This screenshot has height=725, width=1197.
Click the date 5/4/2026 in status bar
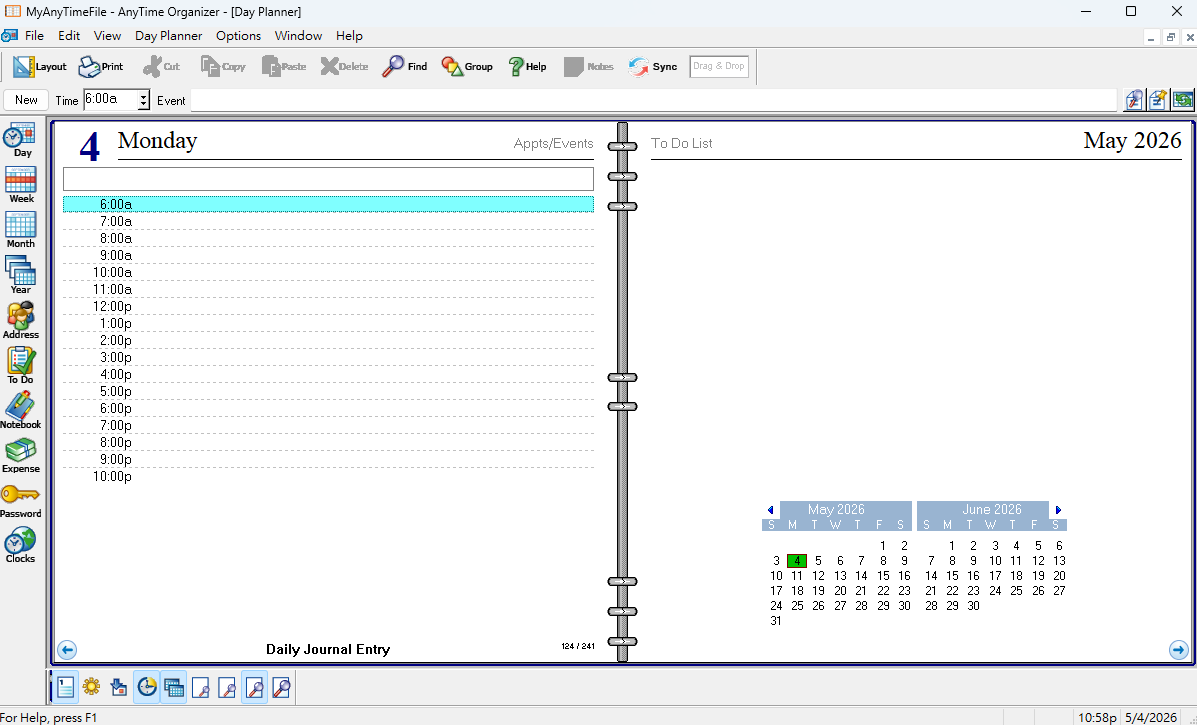point(1151,717)
